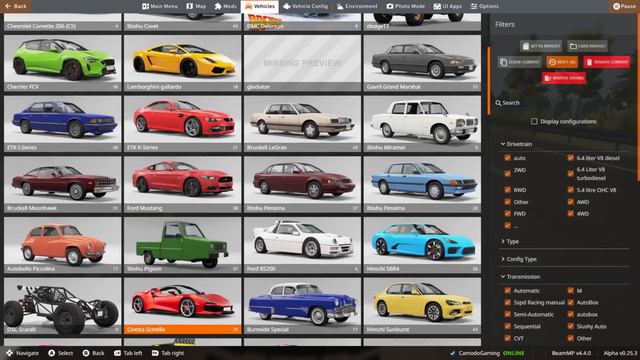Image resolution: width=640 pixels, height=360 pixels.
Task: Click the Navigate hint icon in bottom bar
Action: (9, 353)
